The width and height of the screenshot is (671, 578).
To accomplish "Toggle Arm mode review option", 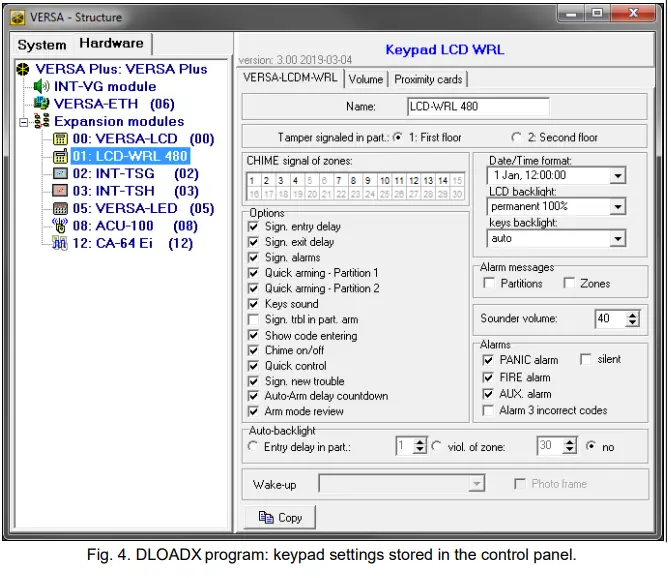I will pyautogui.click(x=253, y=412).
